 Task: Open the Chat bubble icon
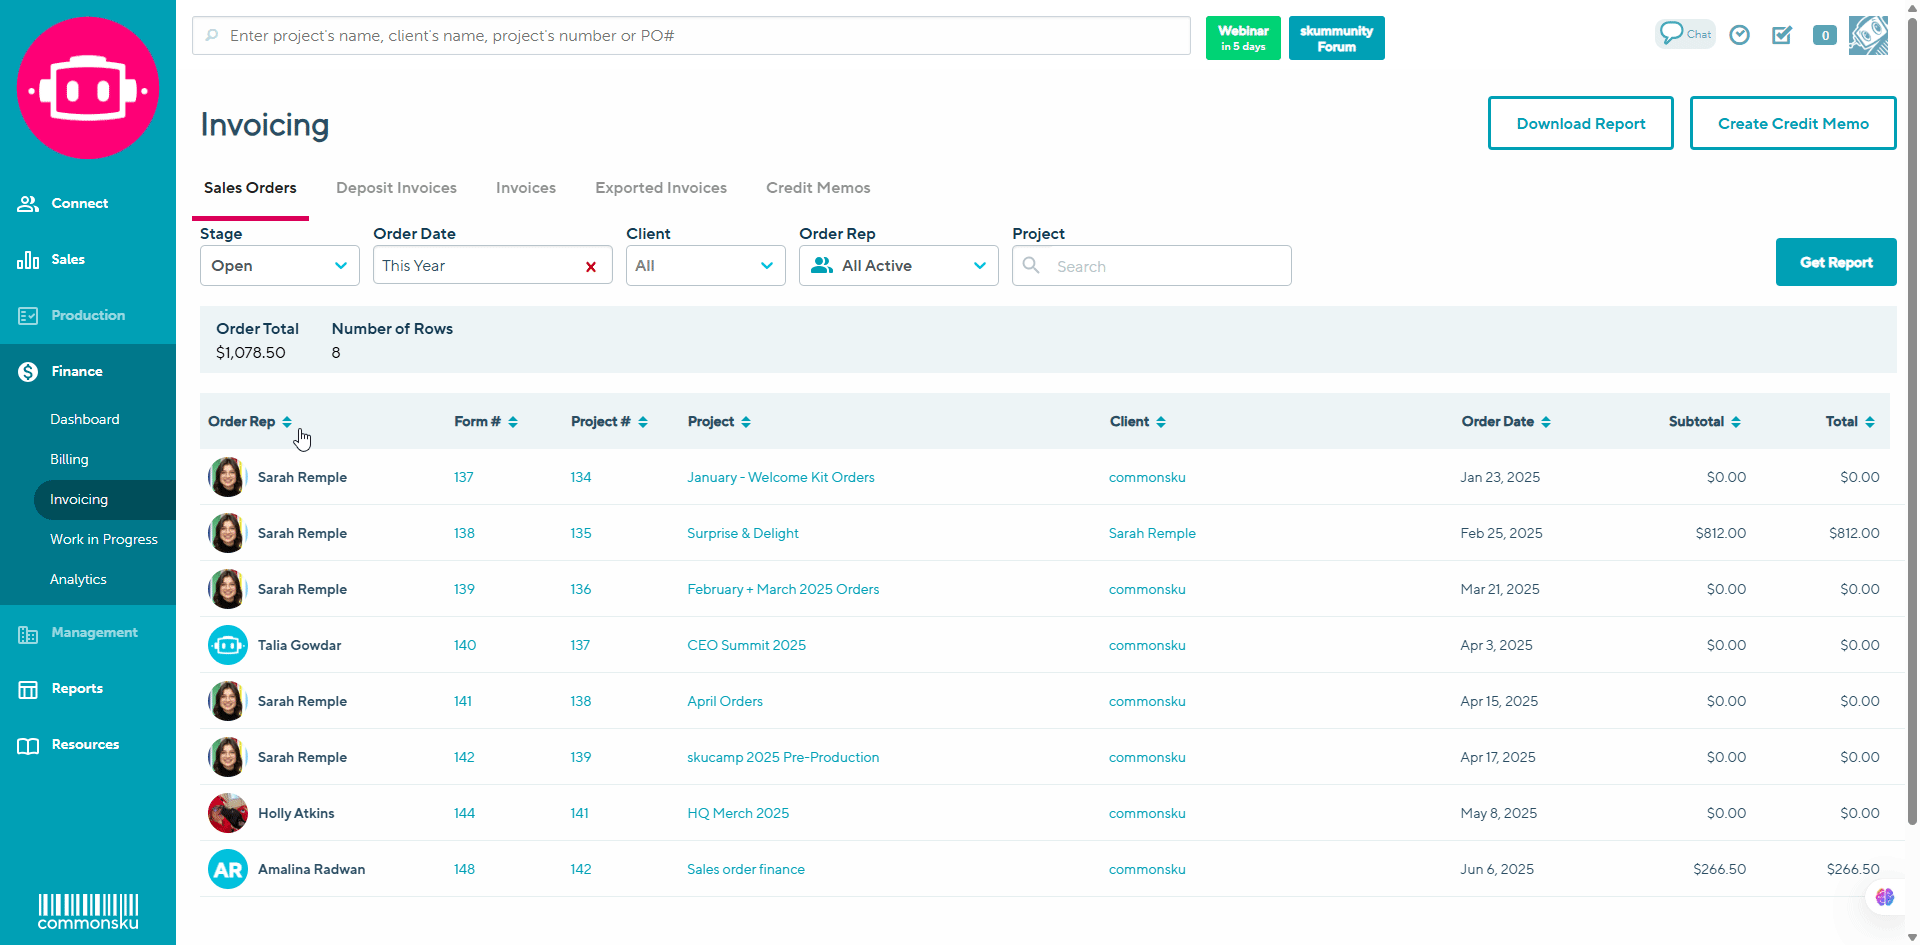1684,34
